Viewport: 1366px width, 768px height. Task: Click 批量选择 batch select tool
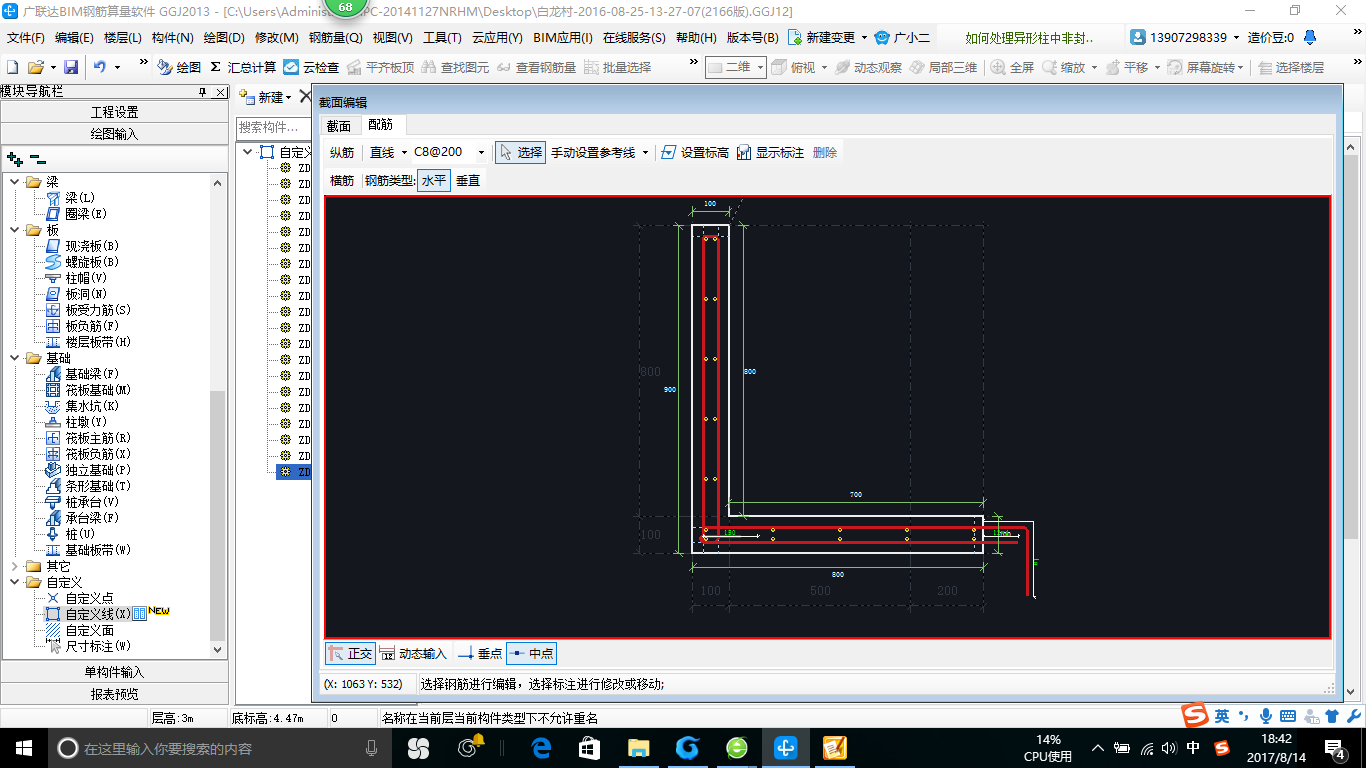coord(617,67)
